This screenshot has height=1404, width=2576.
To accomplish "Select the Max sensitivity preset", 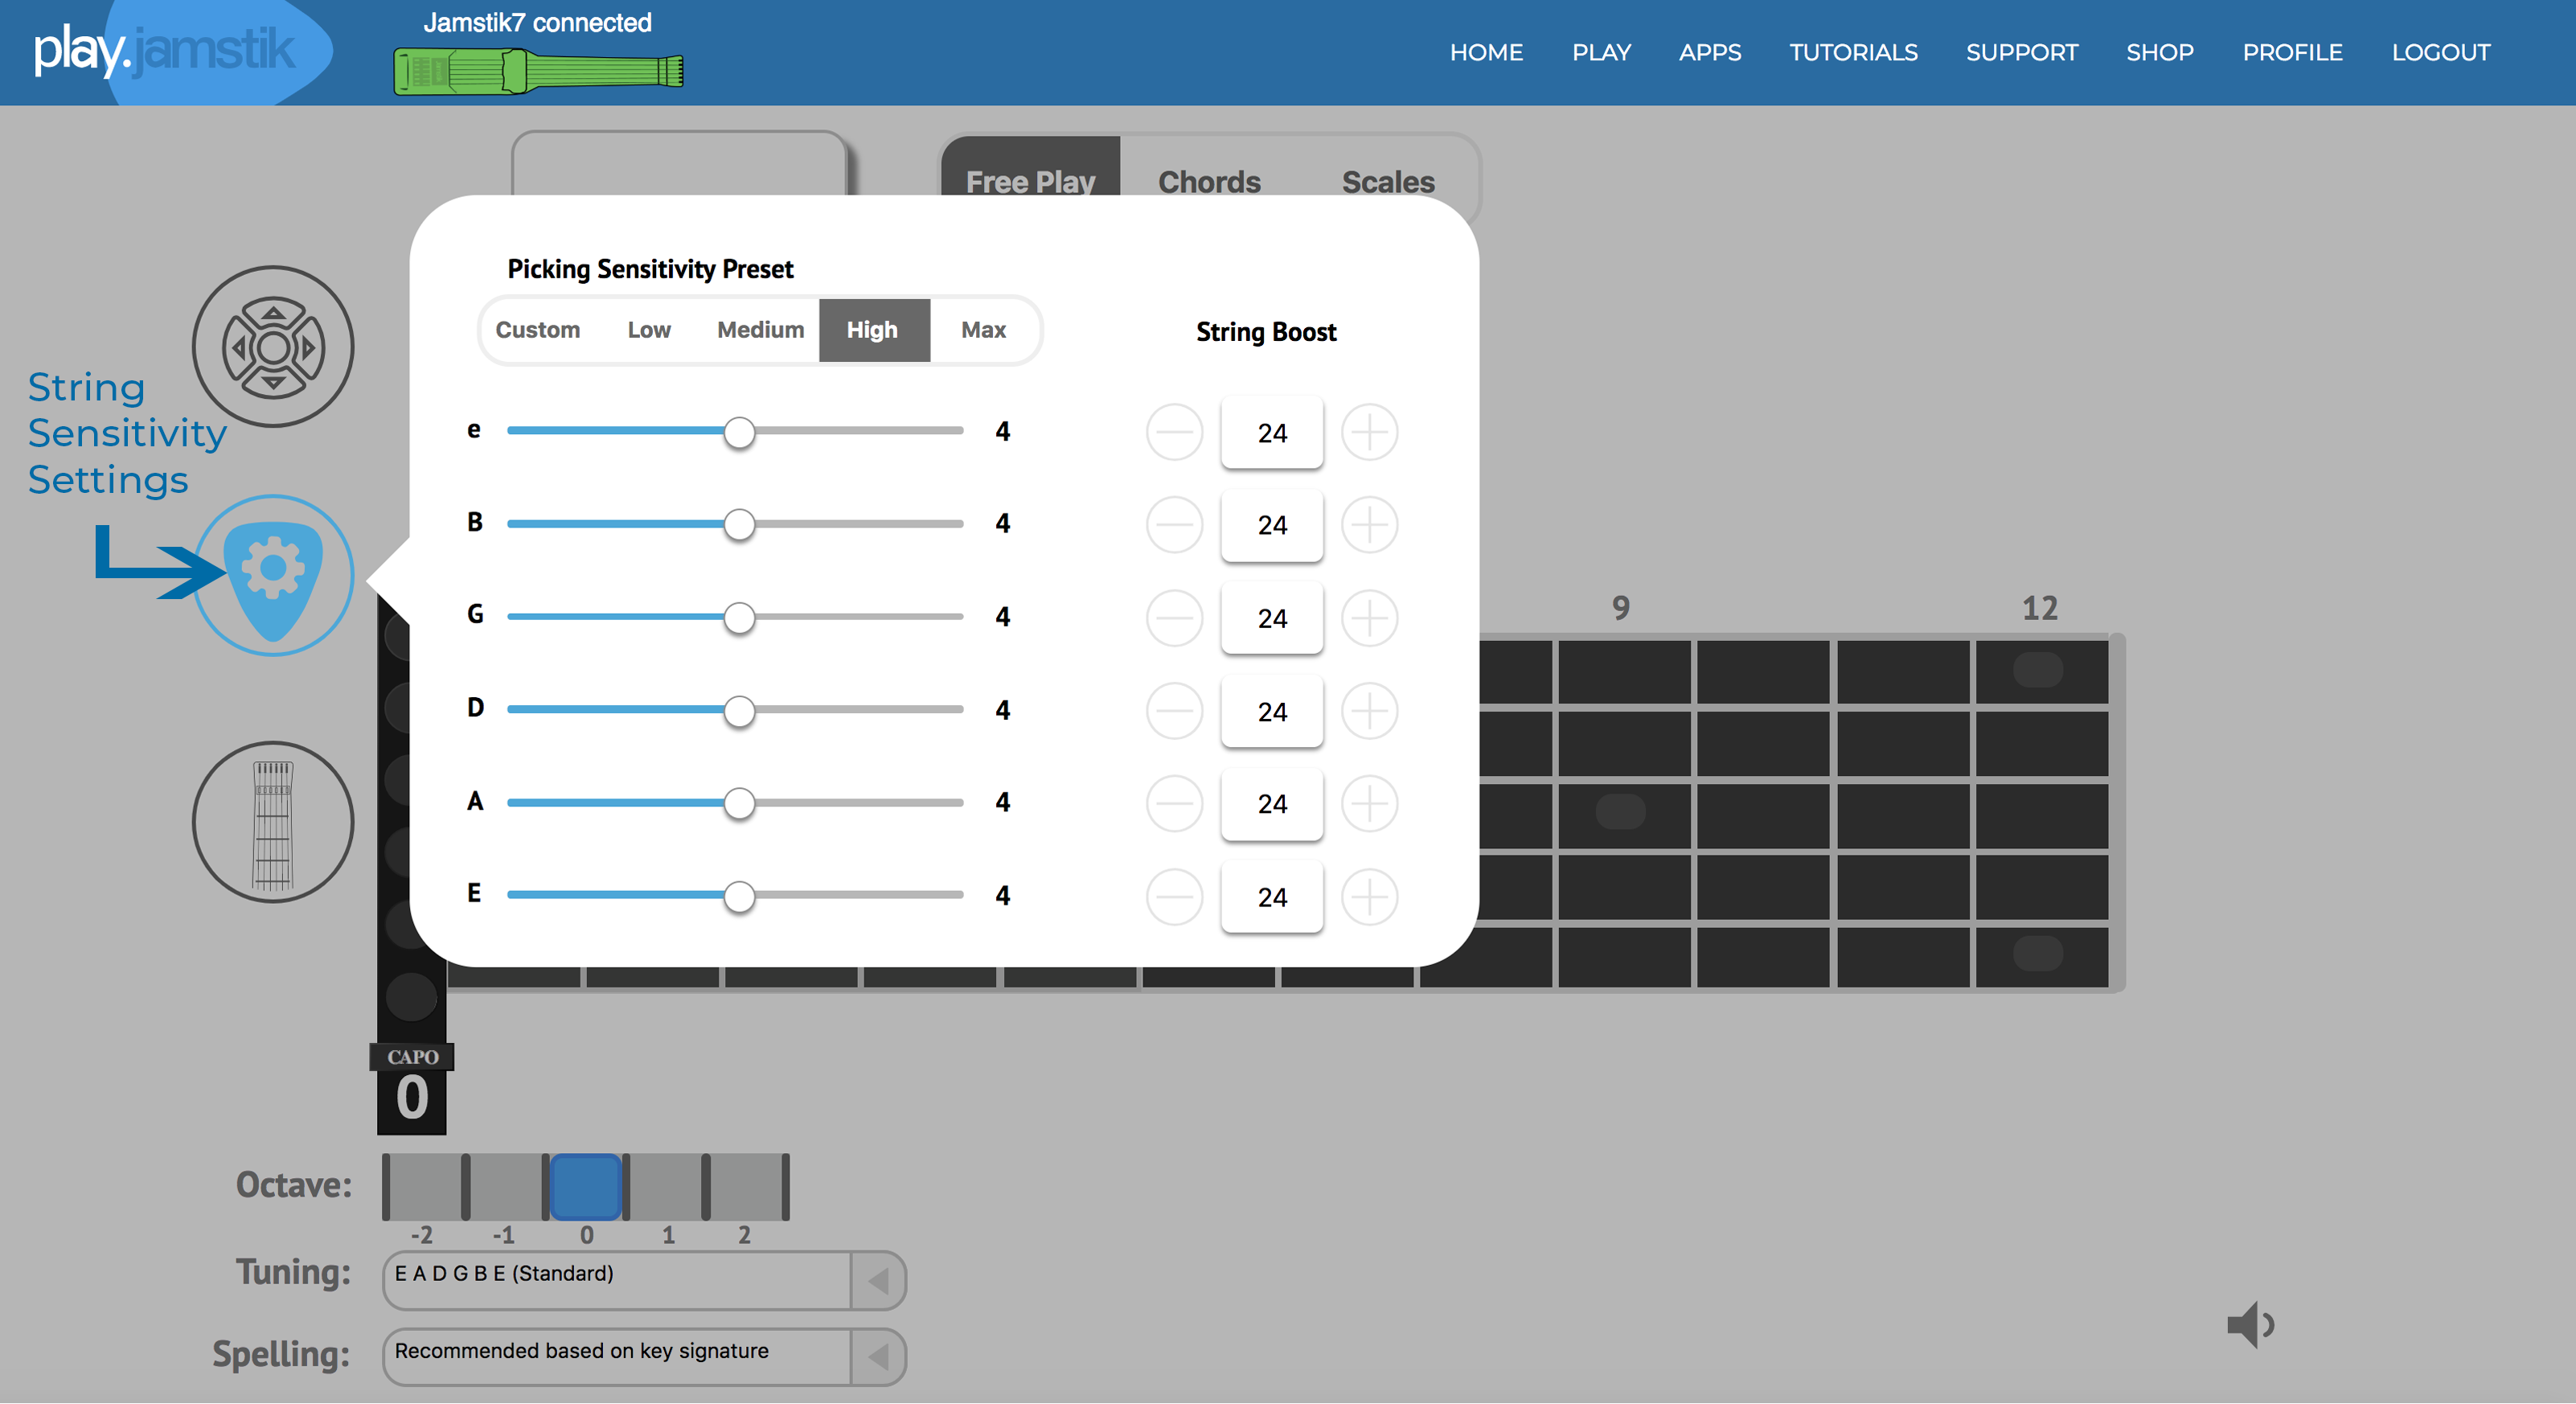I will [983, 330].
